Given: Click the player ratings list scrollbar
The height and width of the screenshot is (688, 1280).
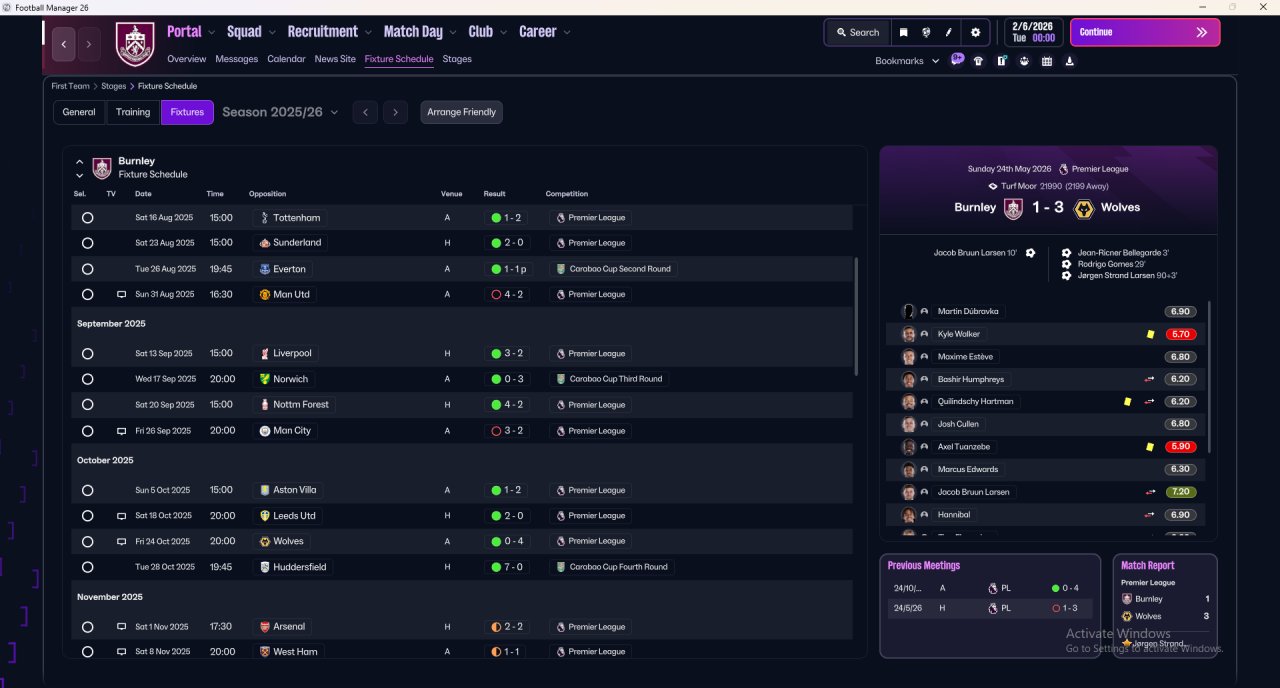Looking at the screenshot, I should [1209, 376].
